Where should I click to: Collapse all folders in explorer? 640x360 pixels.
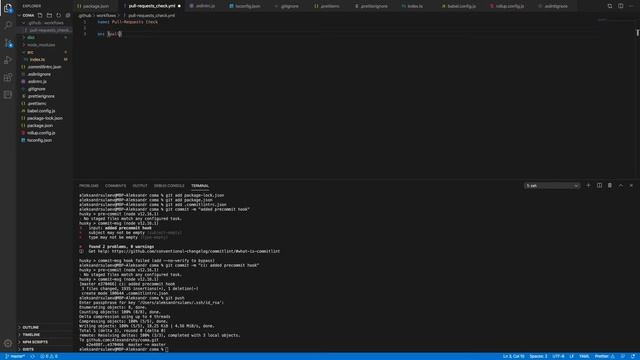[68, 15]
